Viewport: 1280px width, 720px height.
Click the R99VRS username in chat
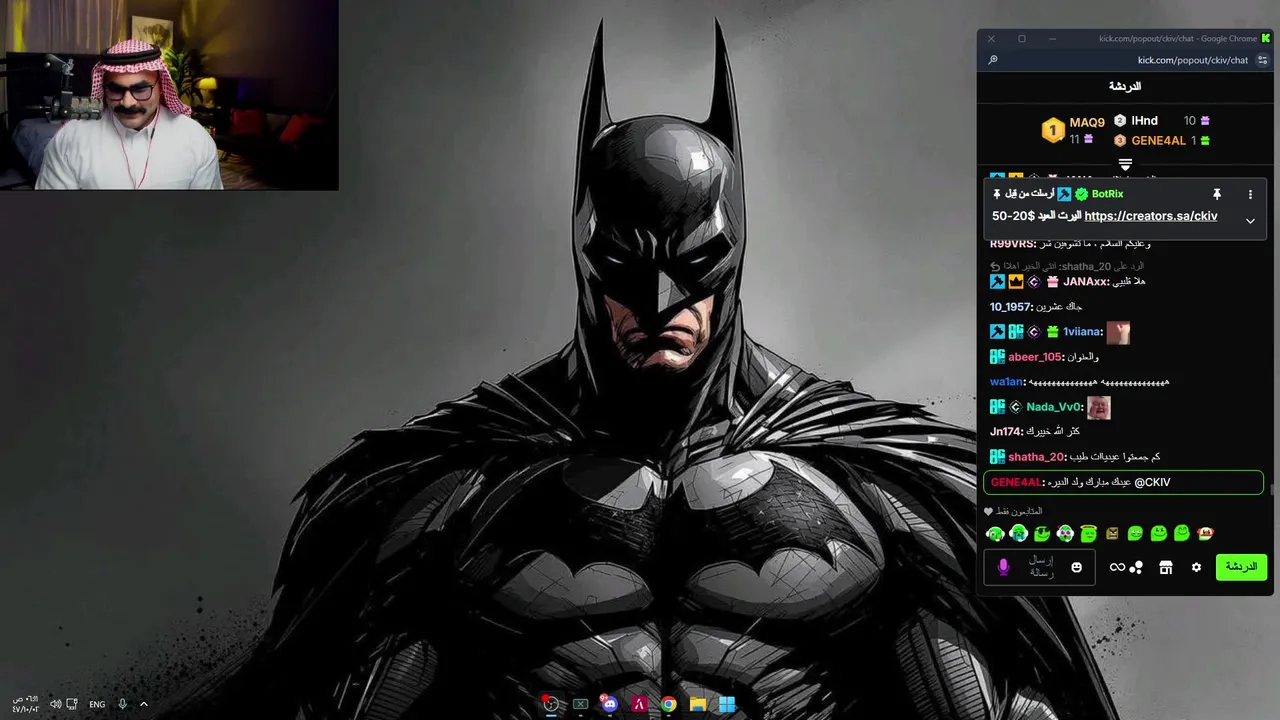click(1012, 244)
